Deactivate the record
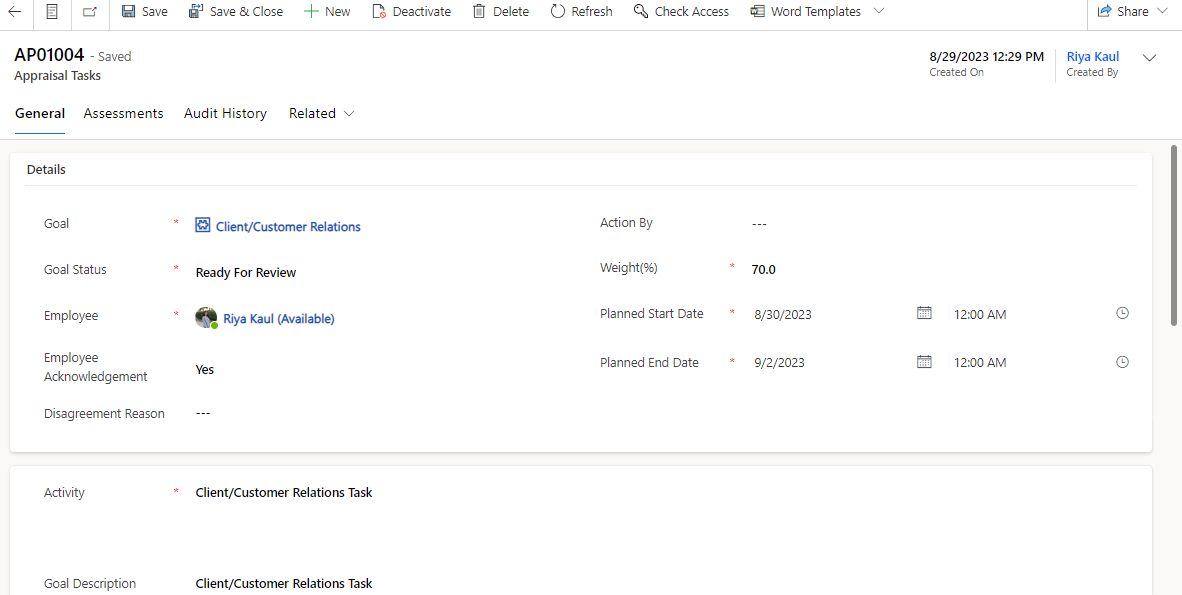The image size is (1182, 595). [411, 11]
